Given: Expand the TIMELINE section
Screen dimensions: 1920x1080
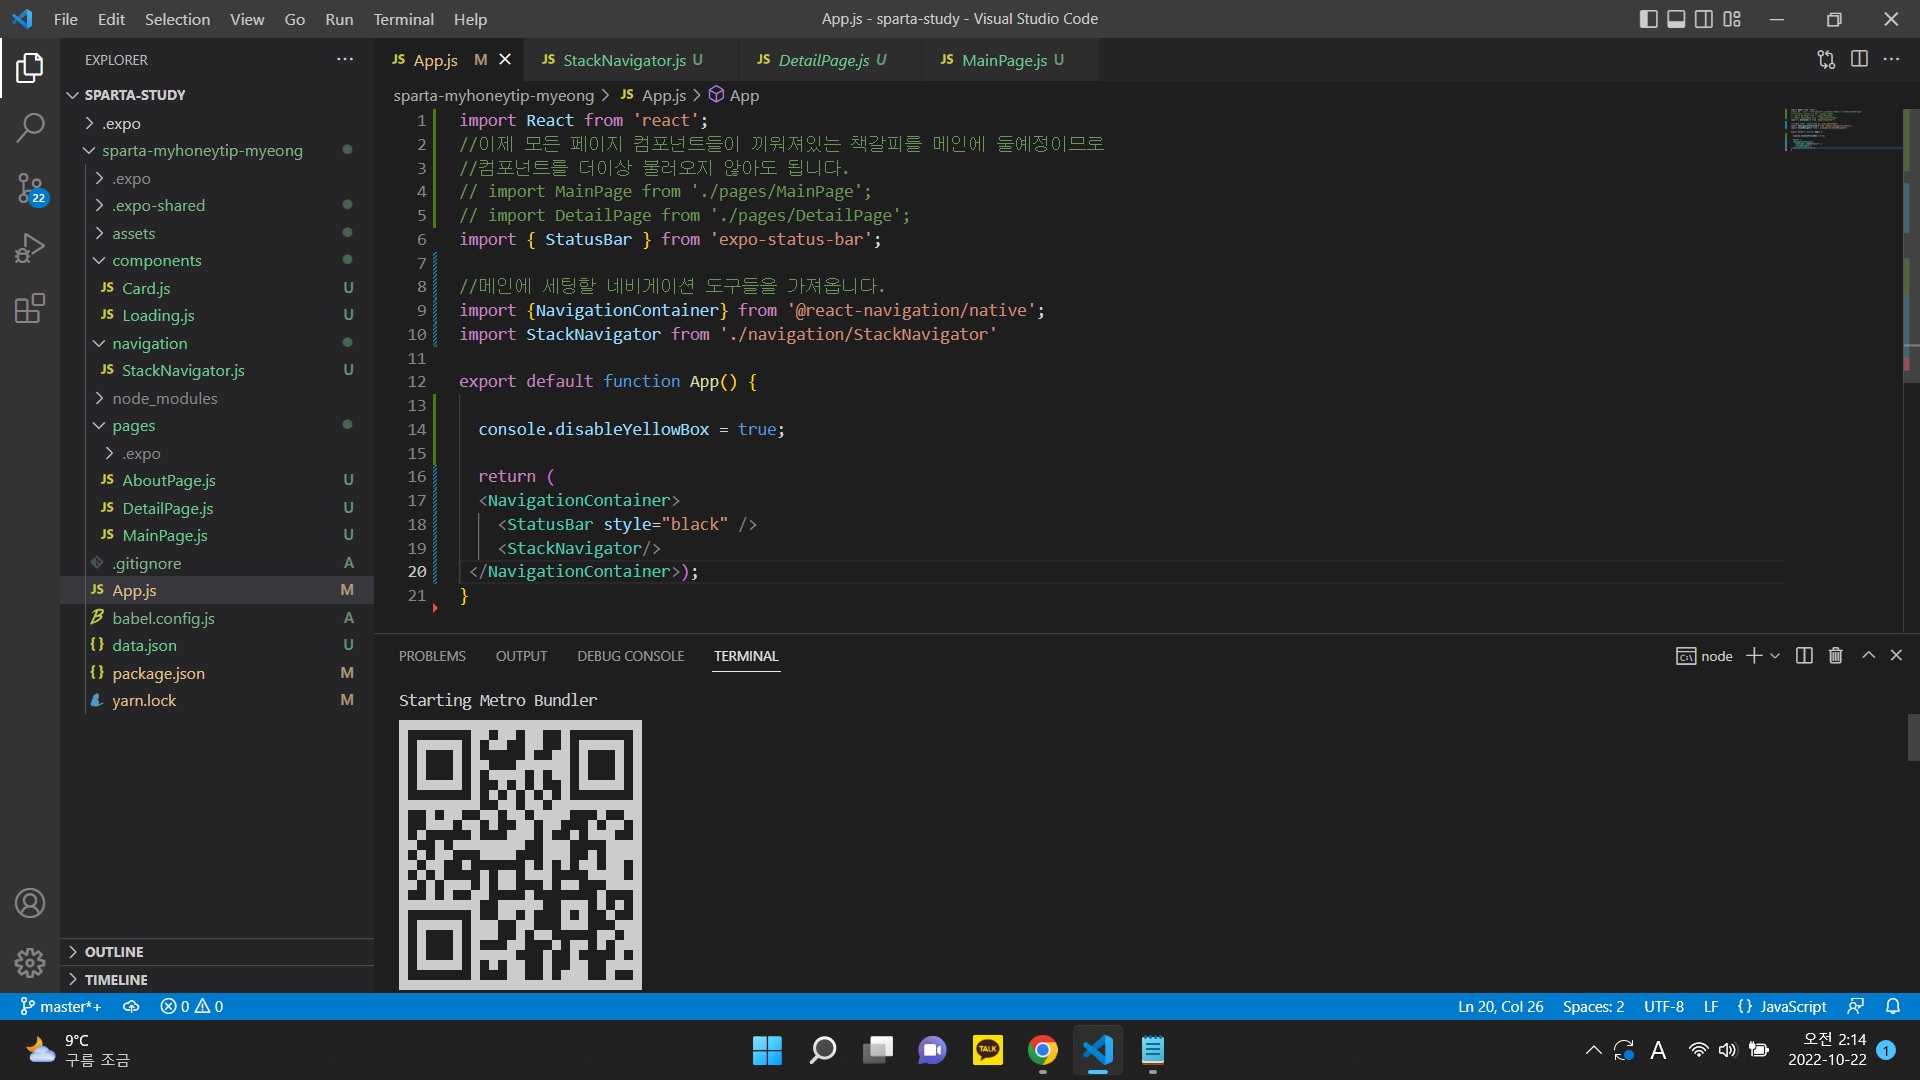Looking at the screenshot, I should pyautogui.click(x=217, y=980).
